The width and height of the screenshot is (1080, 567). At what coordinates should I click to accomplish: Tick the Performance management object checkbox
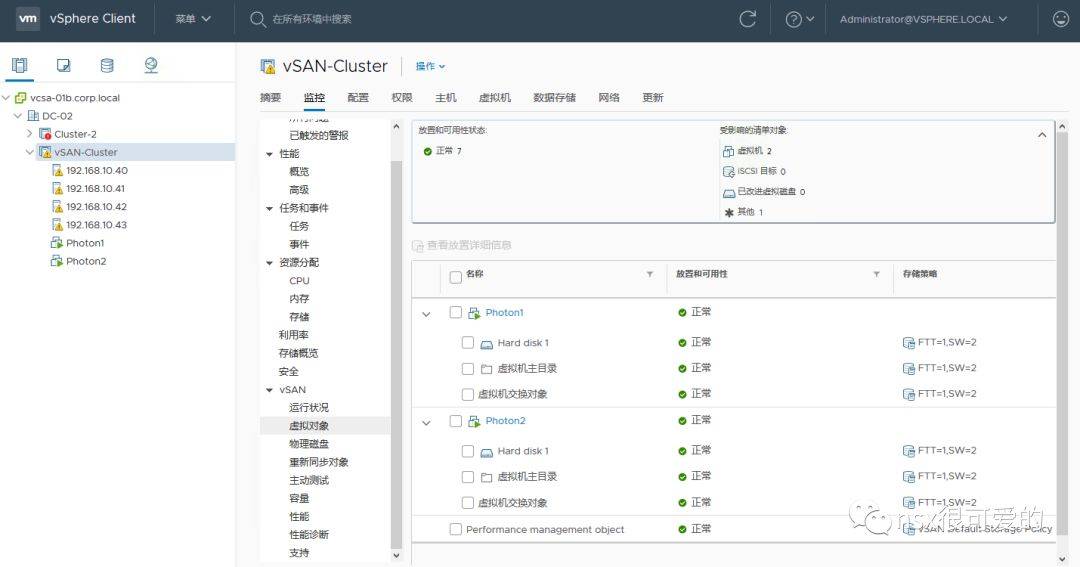pos(456,529)
